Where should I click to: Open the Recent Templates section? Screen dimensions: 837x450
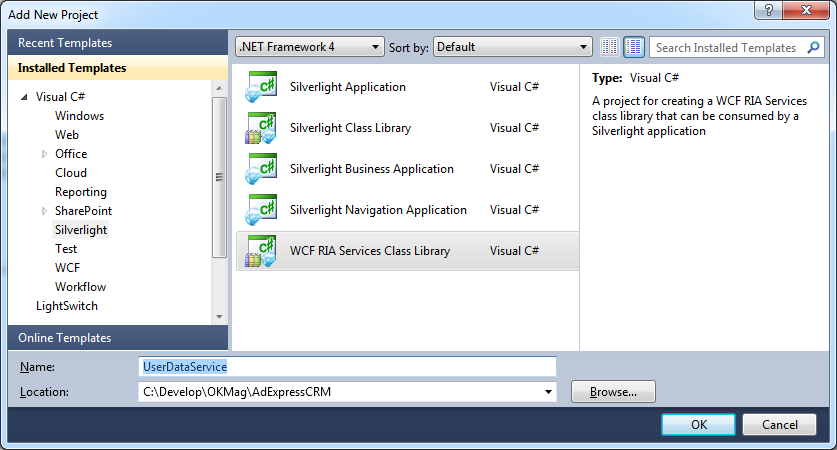click(x=118, y=43)
